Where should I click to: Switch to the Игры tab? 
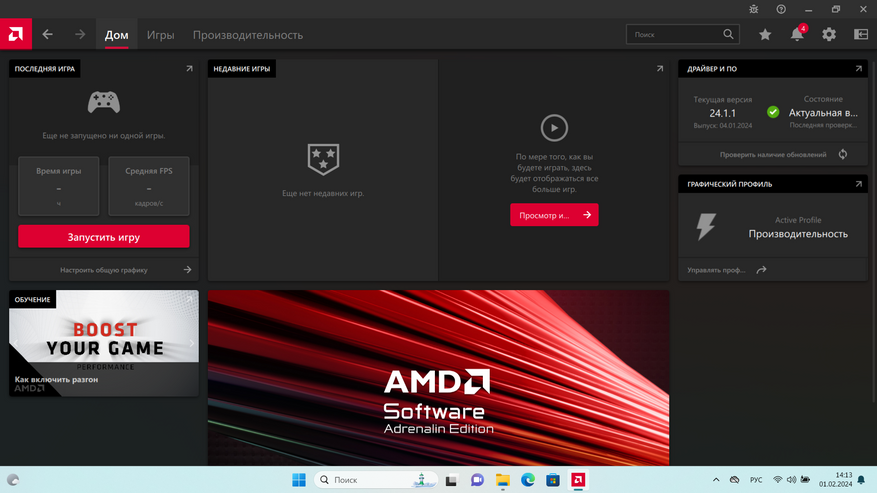click(161, 35)
